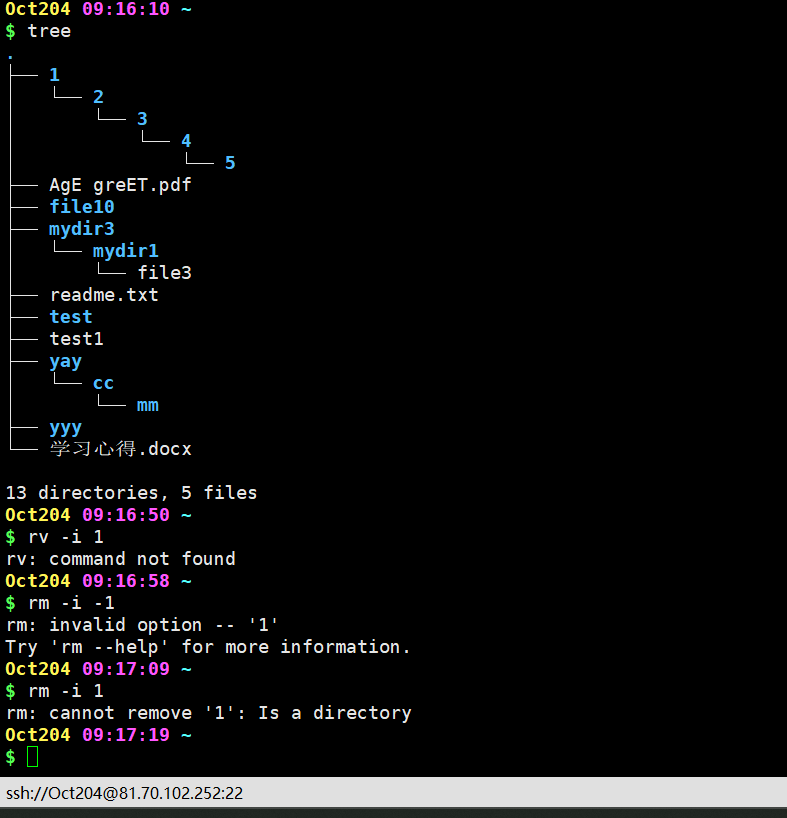787x818 pixels.
Task: Click the 'file10' directory name
Action: click(x=82, y=207)
